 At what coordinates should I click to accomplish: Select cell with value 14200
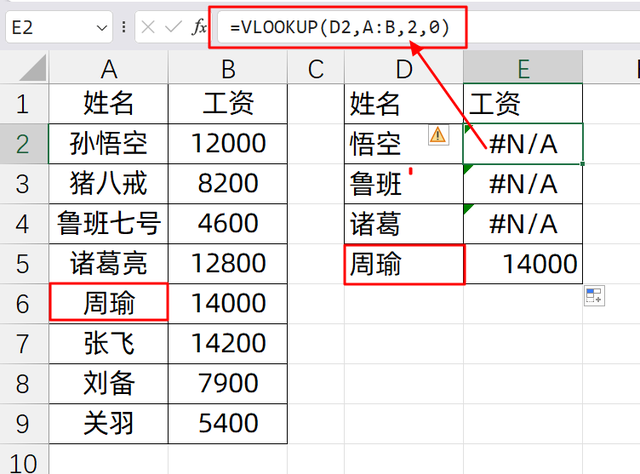point(228,344)
